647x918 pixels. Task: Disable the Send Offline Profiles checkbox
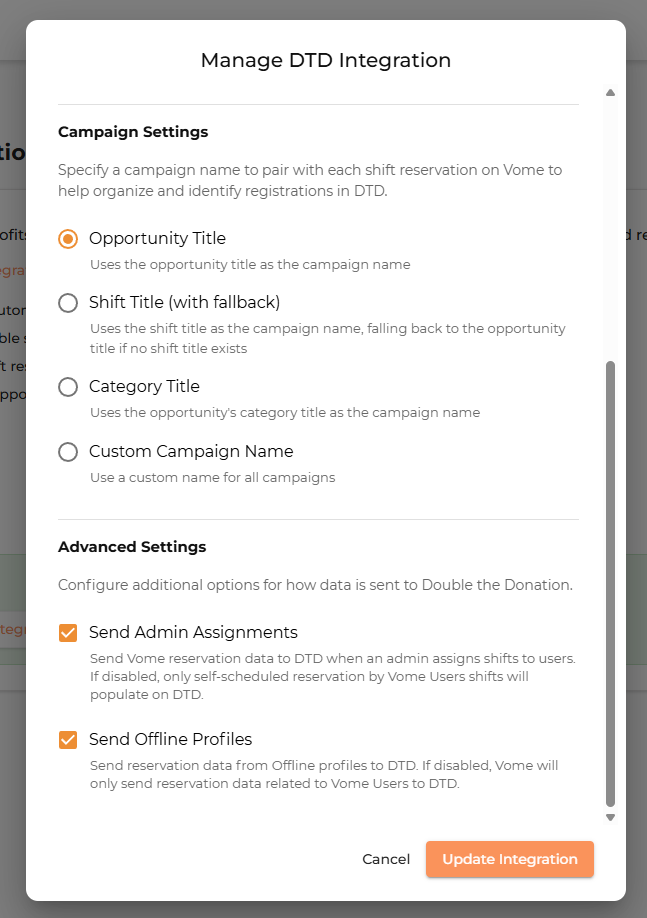point(68,740)
